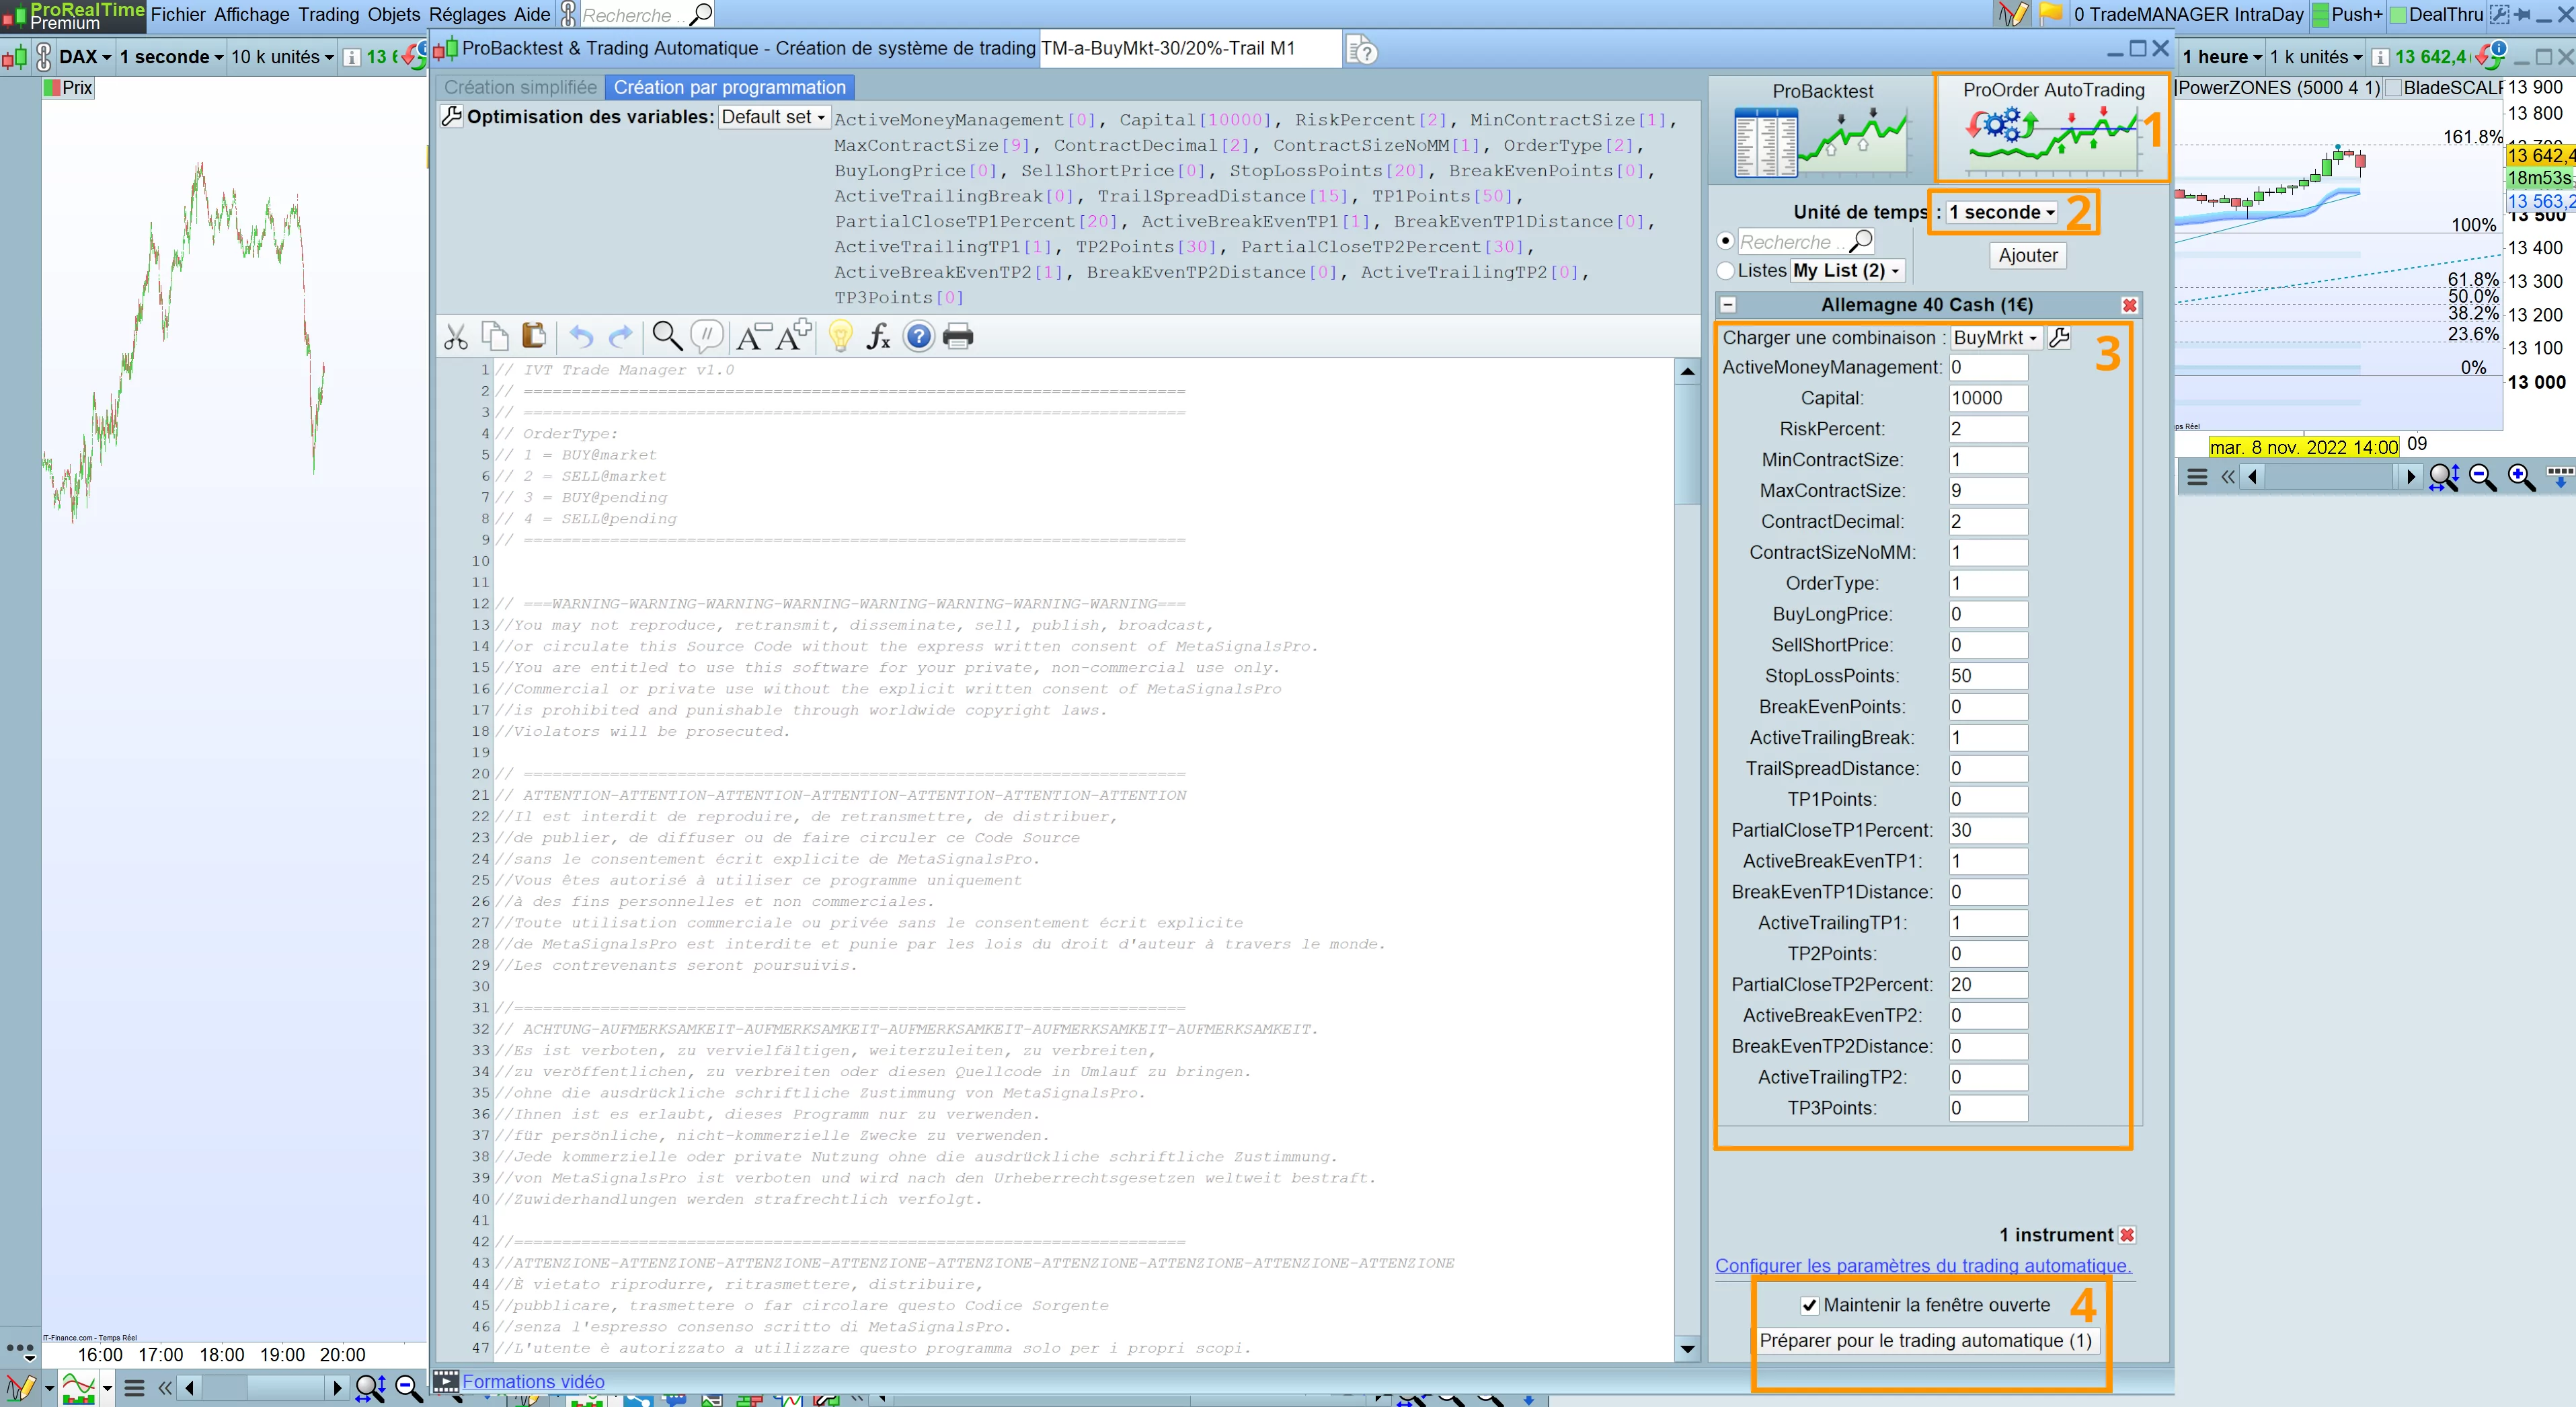2576x1407 pixels.
Task: Open the Trading menu
Action: [x=328, y=14]
